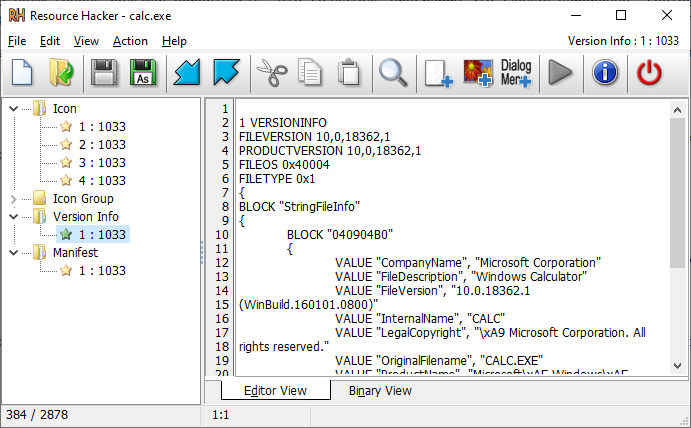Switch to the Editor View tab
691x428 pixels.
(x=275, y=391)
